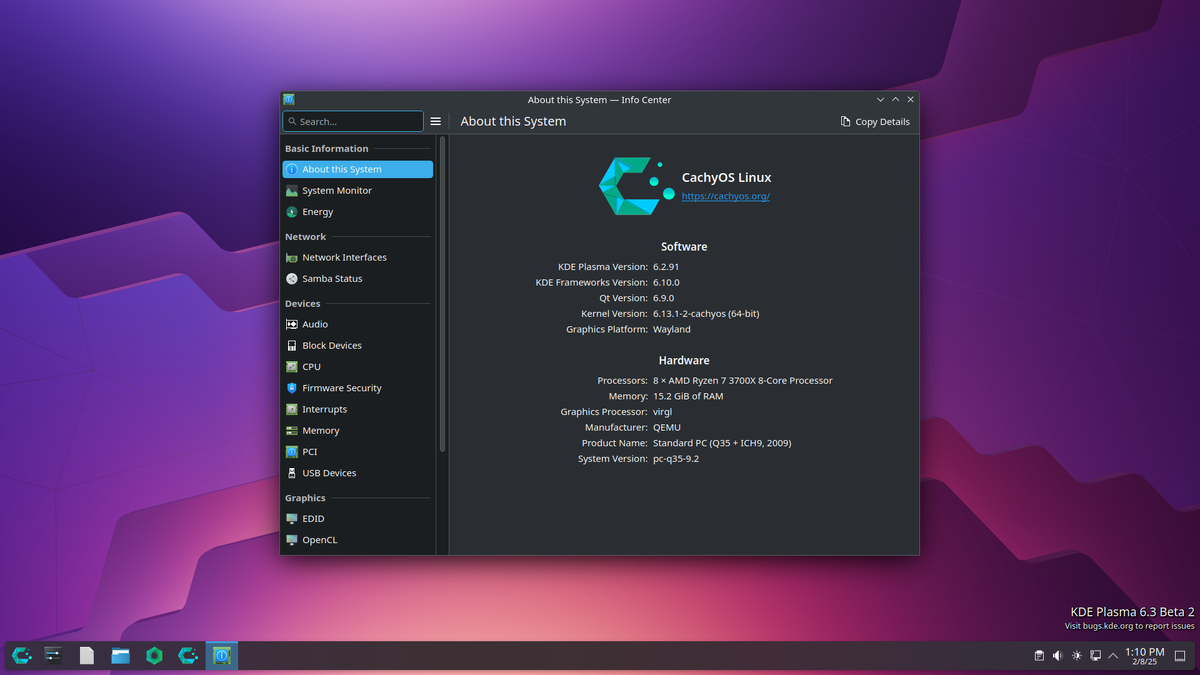Image resolution: width=1200 pixels, height=675 pixels.
Task: Open clipboard manager from system tray
Action: 1038,655
